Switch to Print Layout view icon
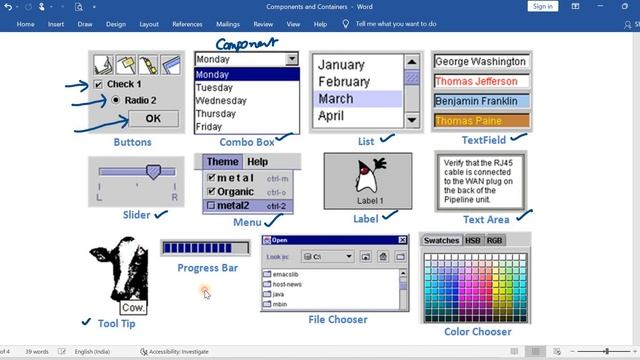 (x=536, y=351)
